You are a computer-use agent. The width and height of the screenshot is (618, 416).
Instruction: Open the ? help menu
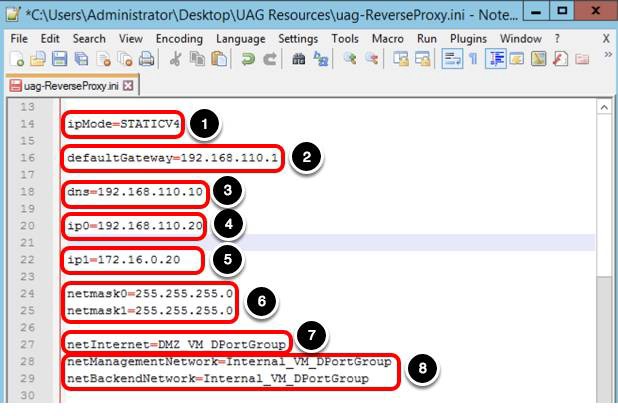(557, 39)
